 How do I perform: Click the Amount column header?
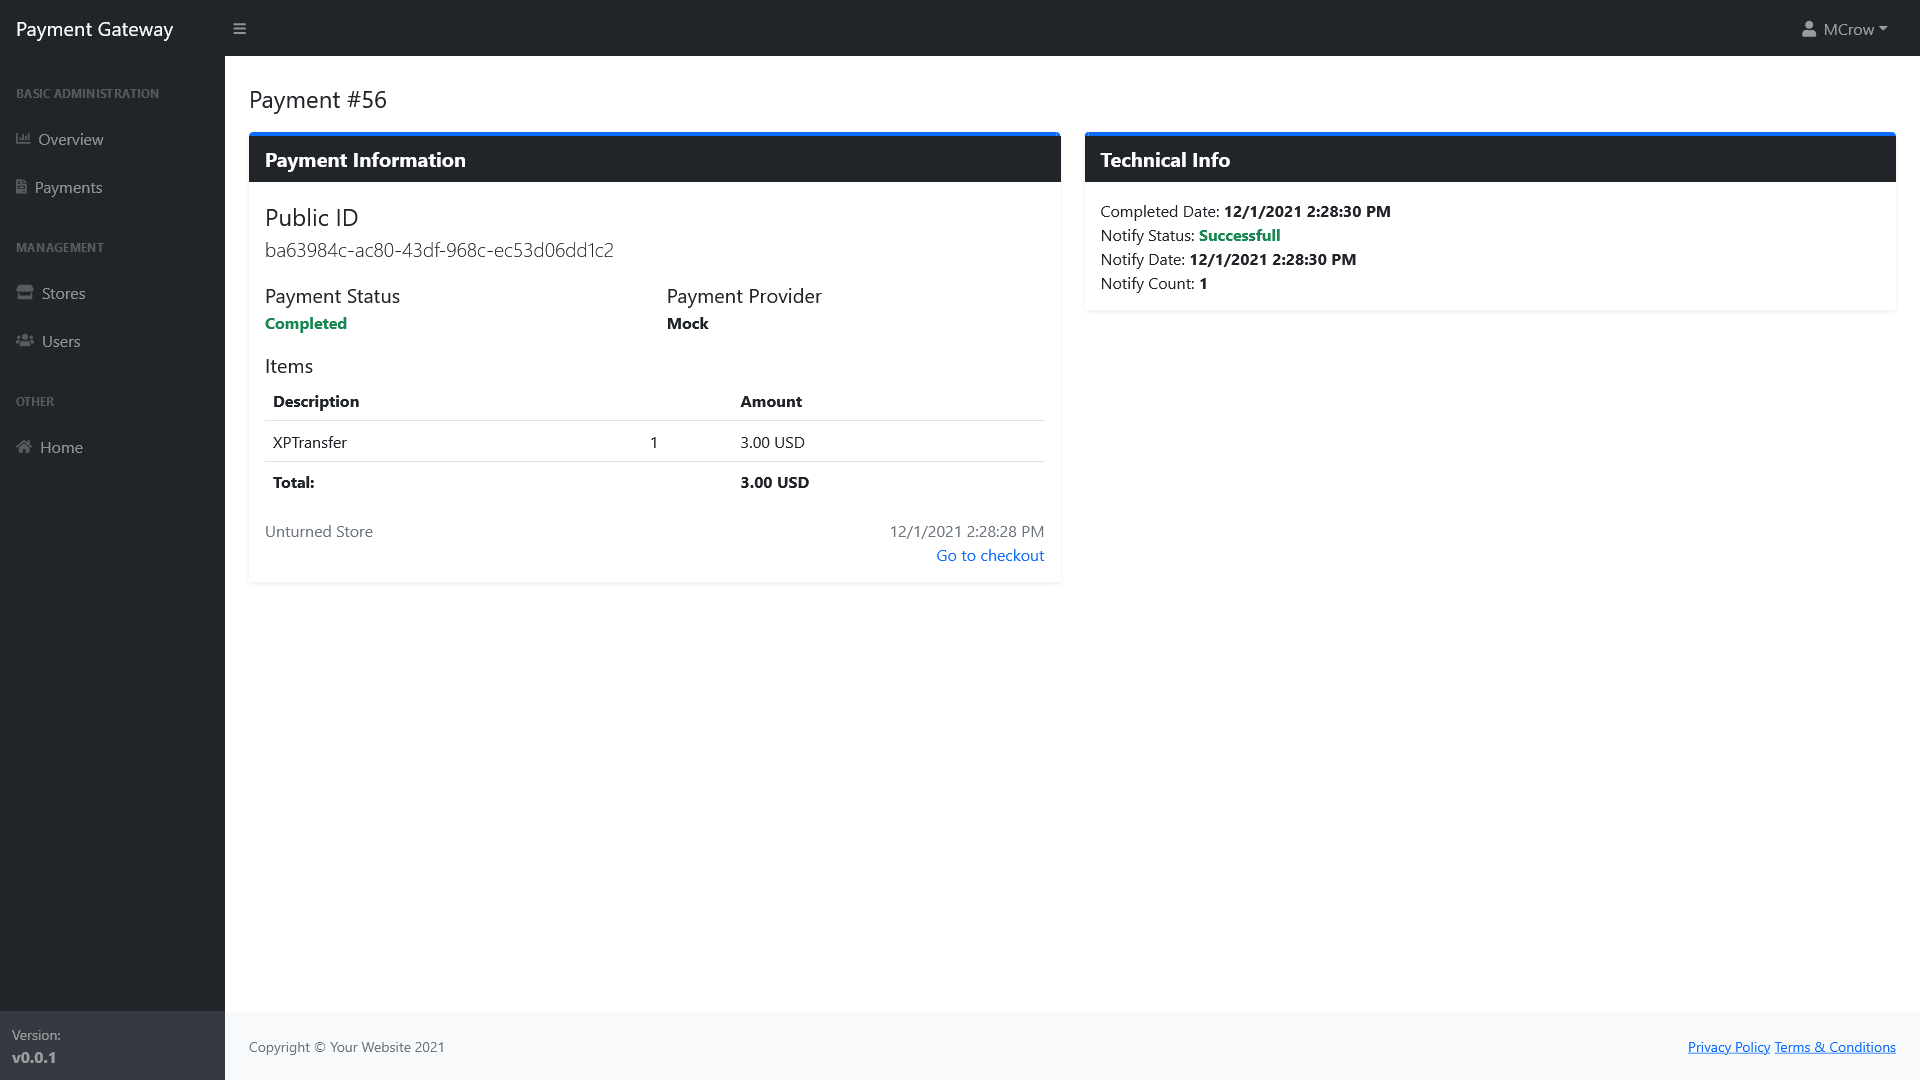(x=771, y=401)
